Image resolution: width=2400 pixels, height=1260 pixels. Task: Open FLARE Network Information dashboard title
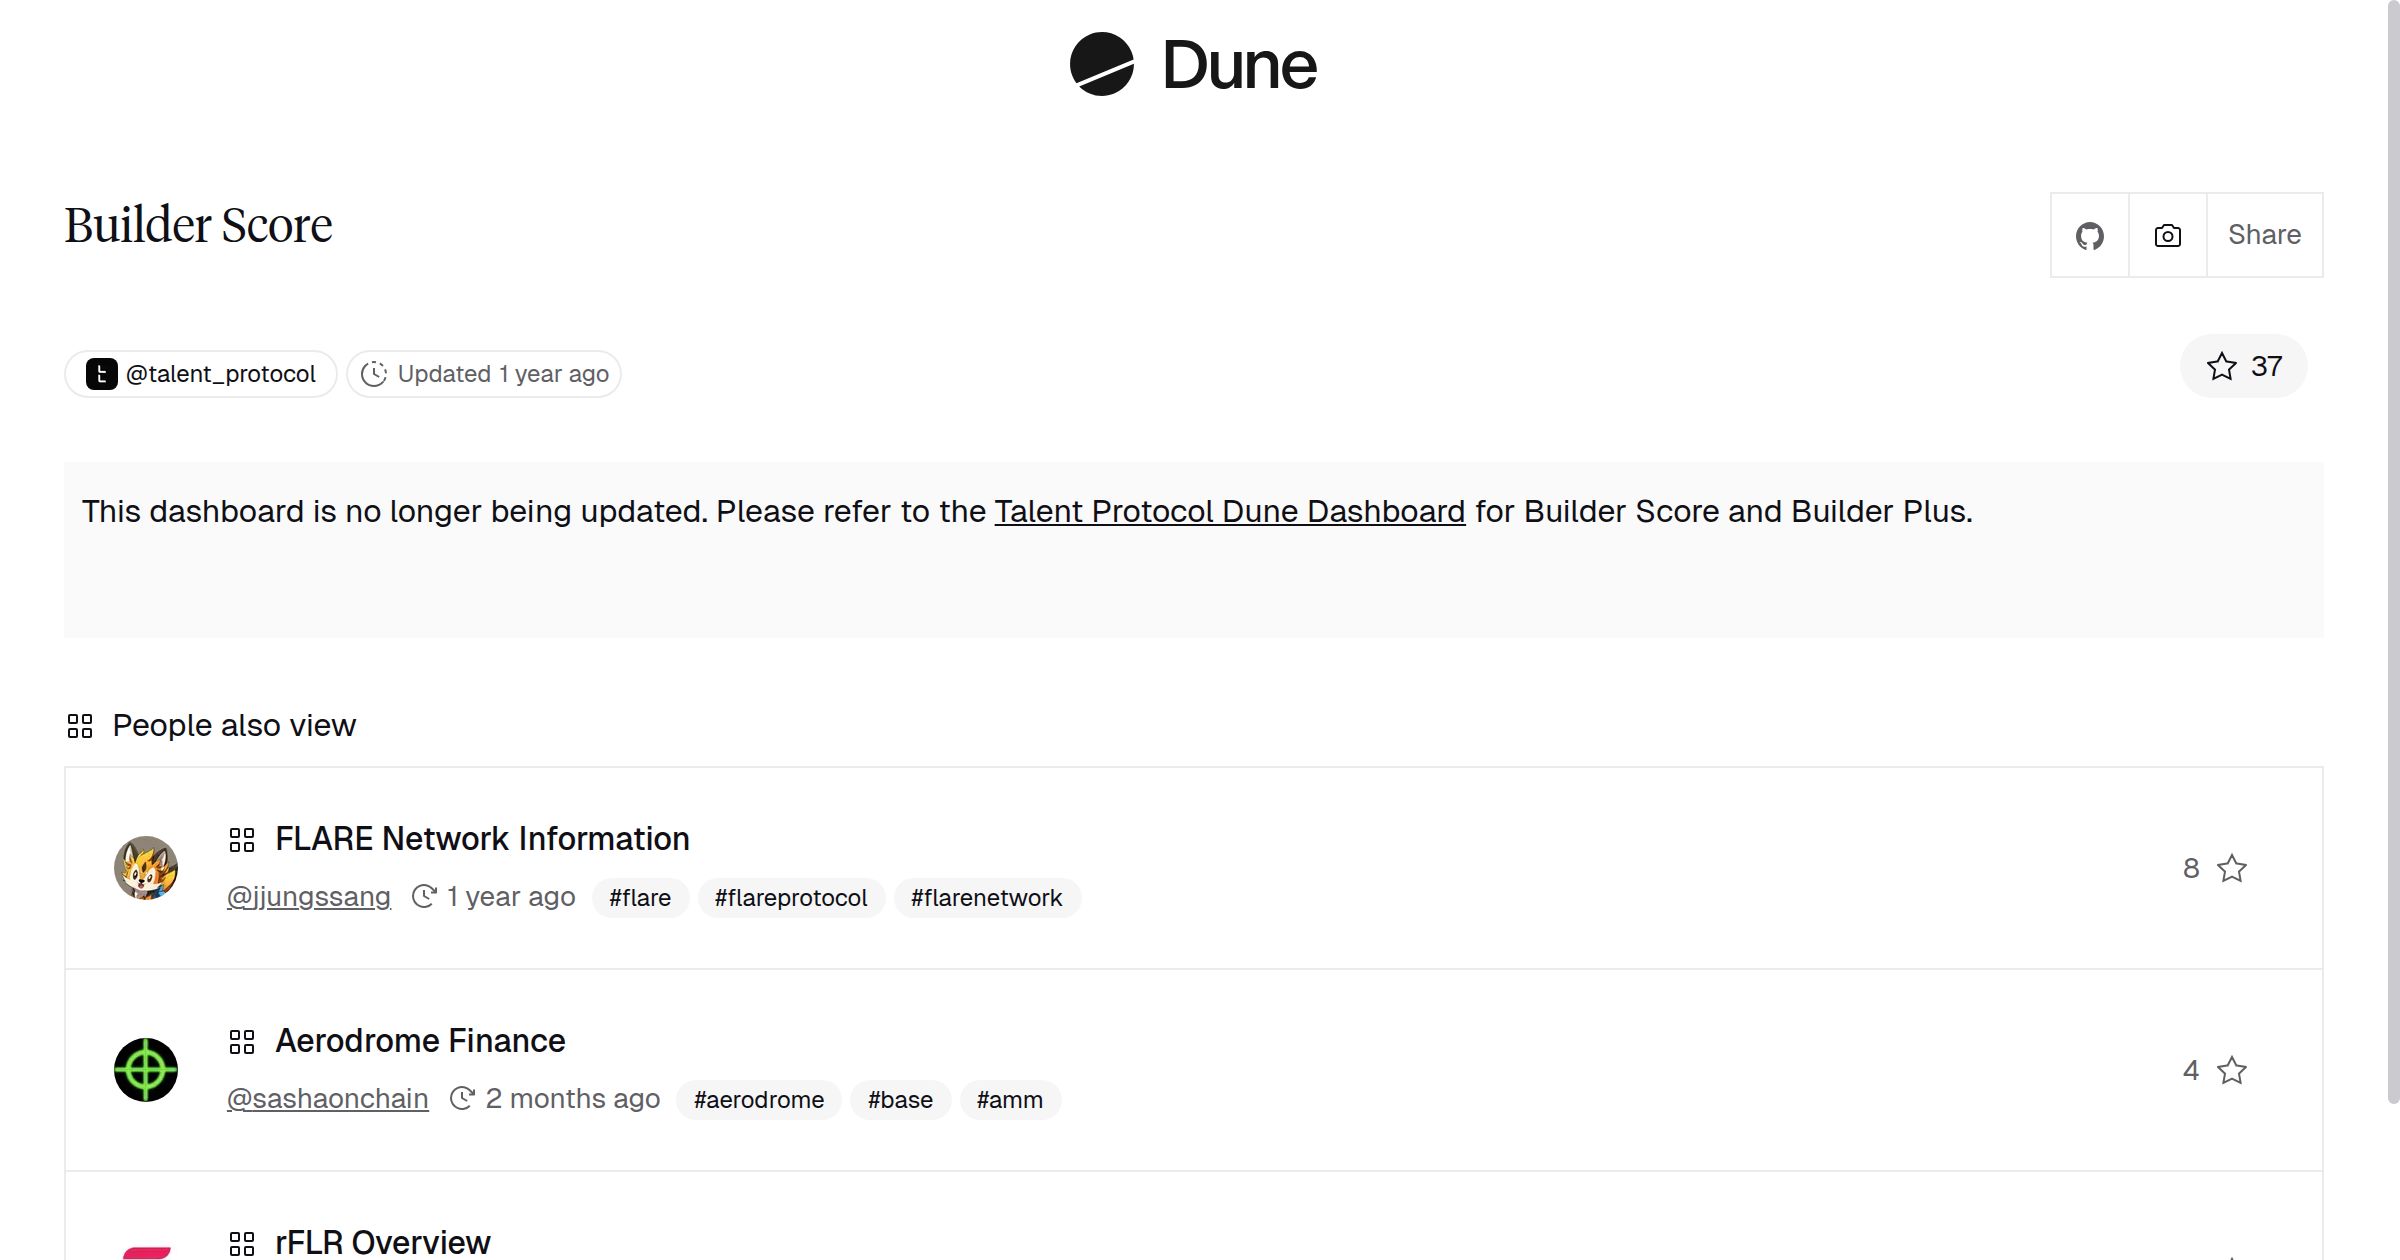pos(482,838)
